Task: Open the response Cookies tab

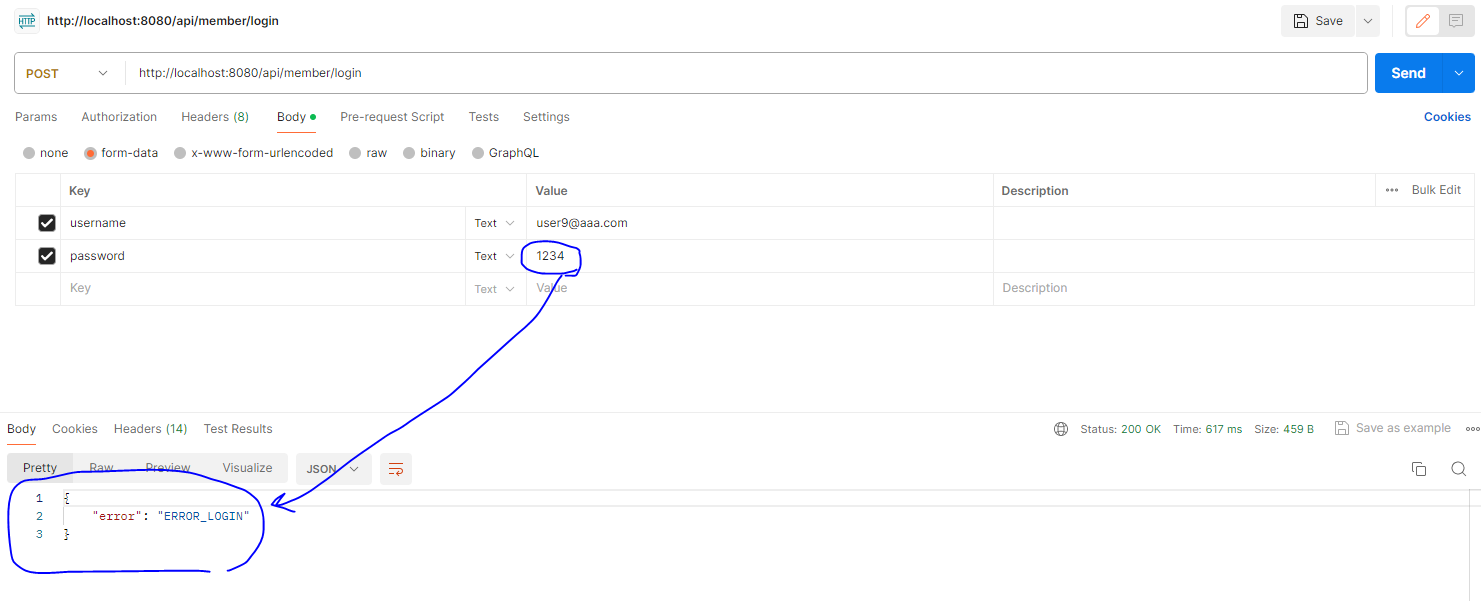Action: (x=75, y=429)
